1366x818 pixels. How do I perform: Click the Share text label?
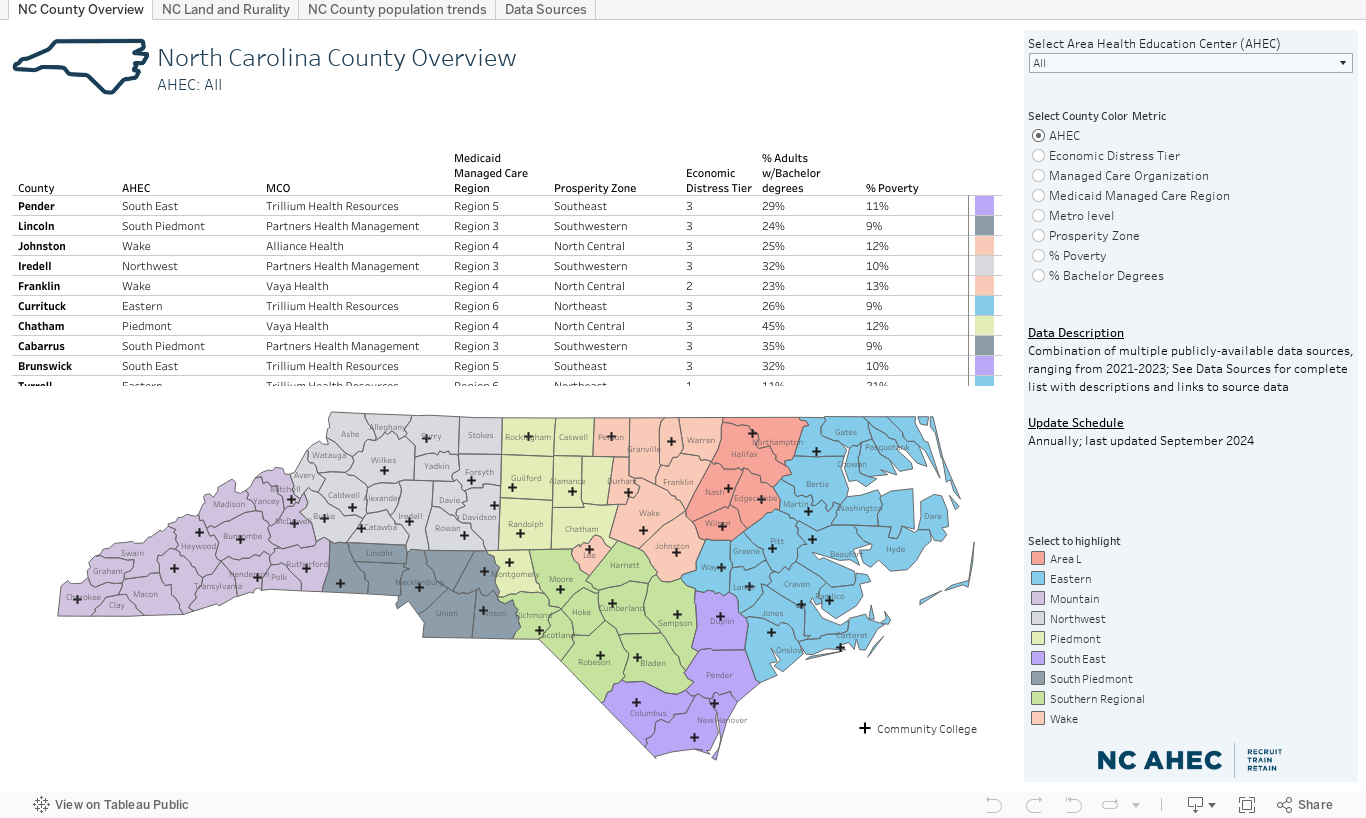(x=1315, y=805)
